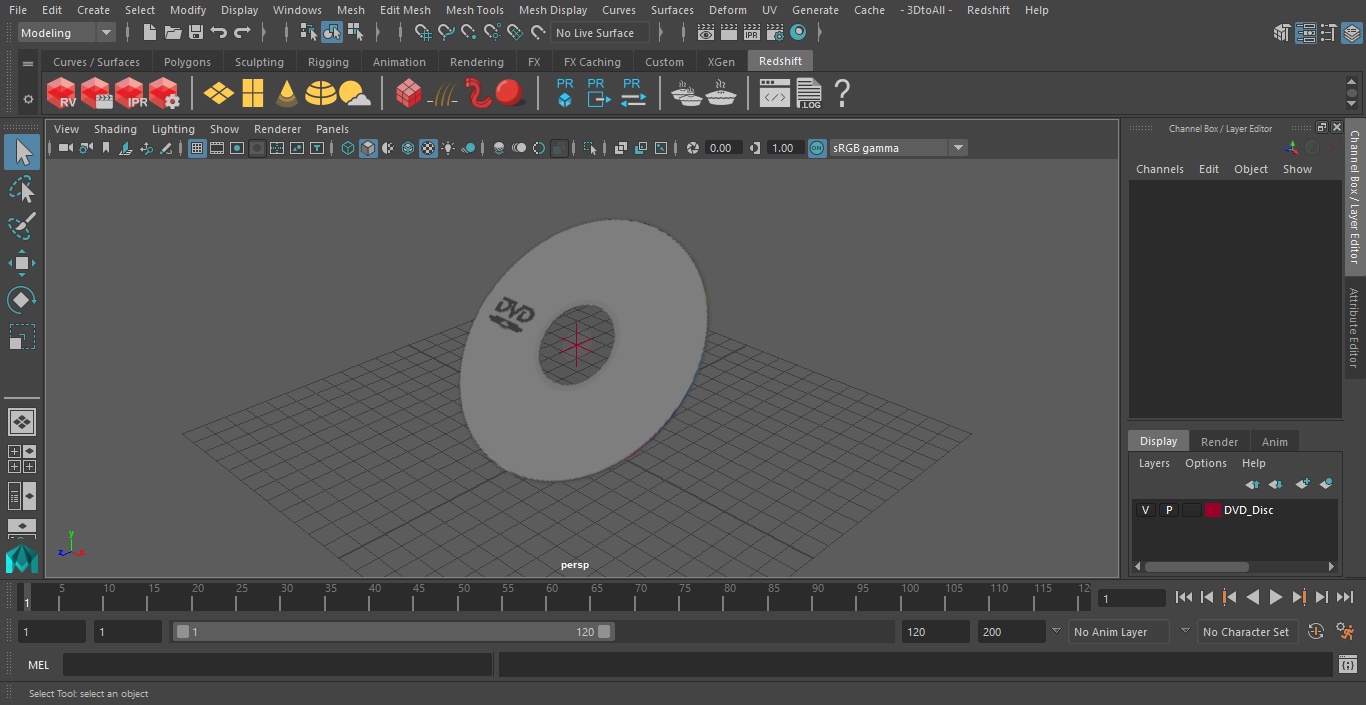Open Redshift log file icon
1366x705 pixels.
(x=809, y=94)
